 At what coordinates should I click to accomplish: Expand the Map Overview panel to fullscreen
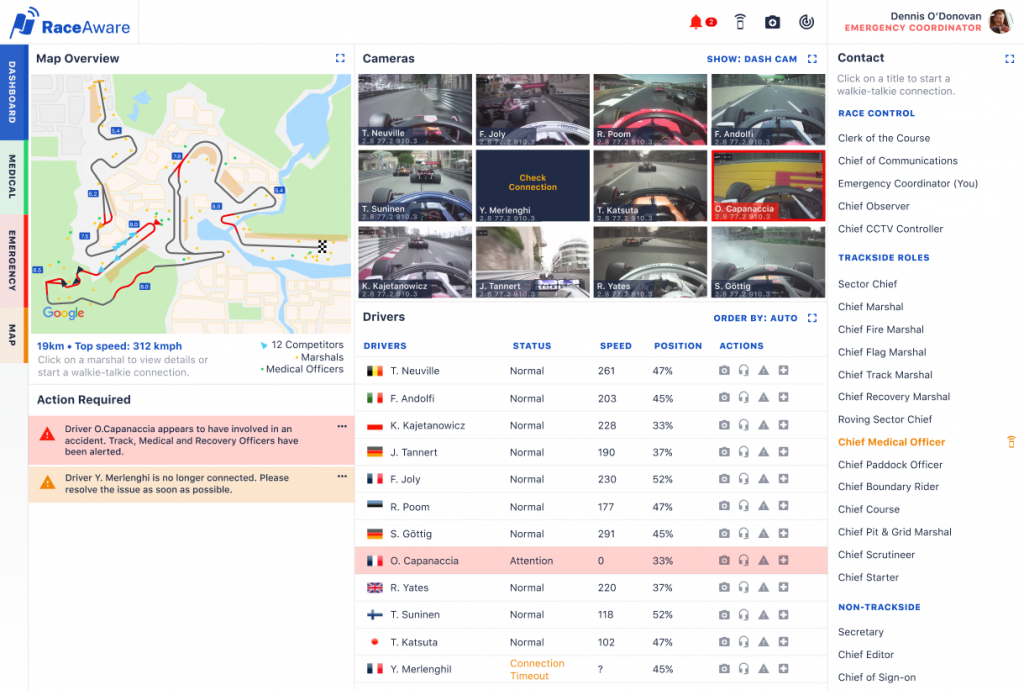coord(340,59)
